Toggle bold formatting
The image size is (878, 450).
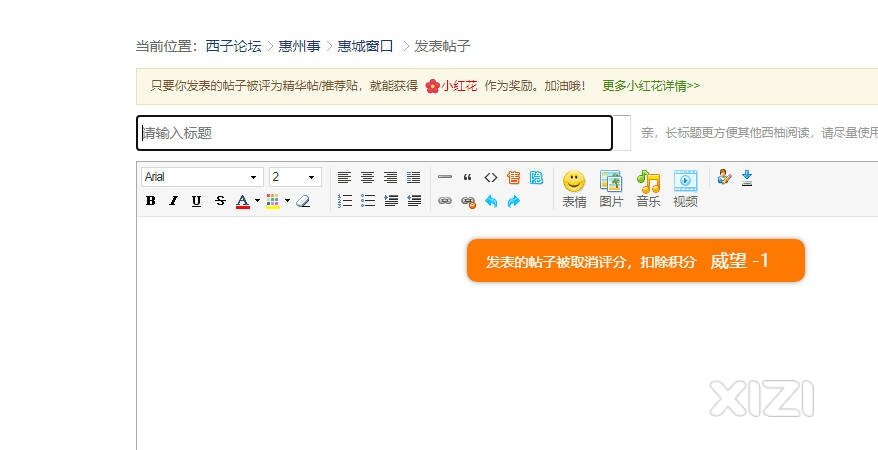[151, 200]
